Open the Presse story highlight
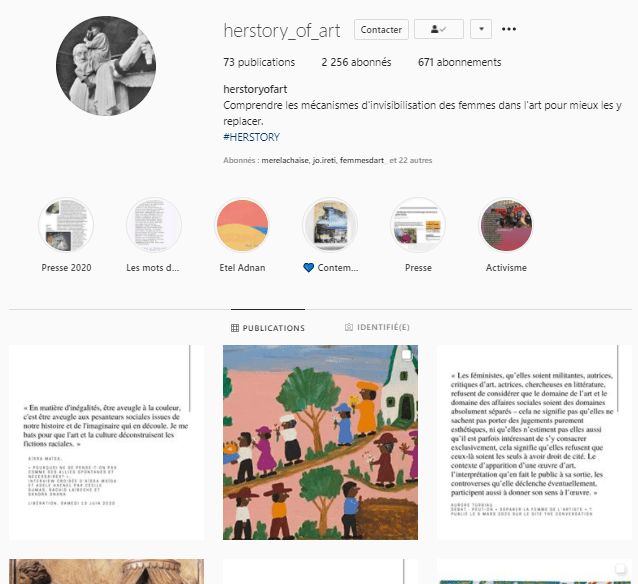 (x=418, y=225)
